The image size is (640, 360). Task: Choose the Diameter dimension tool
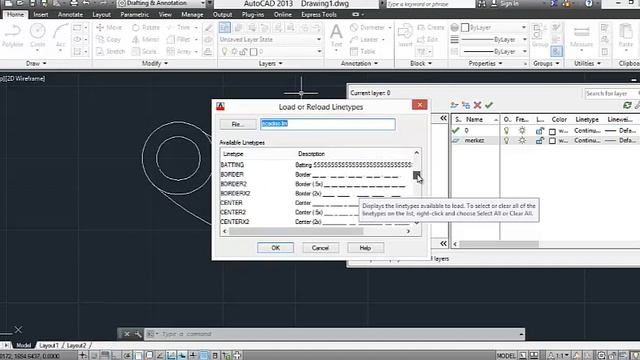point(368,27)
